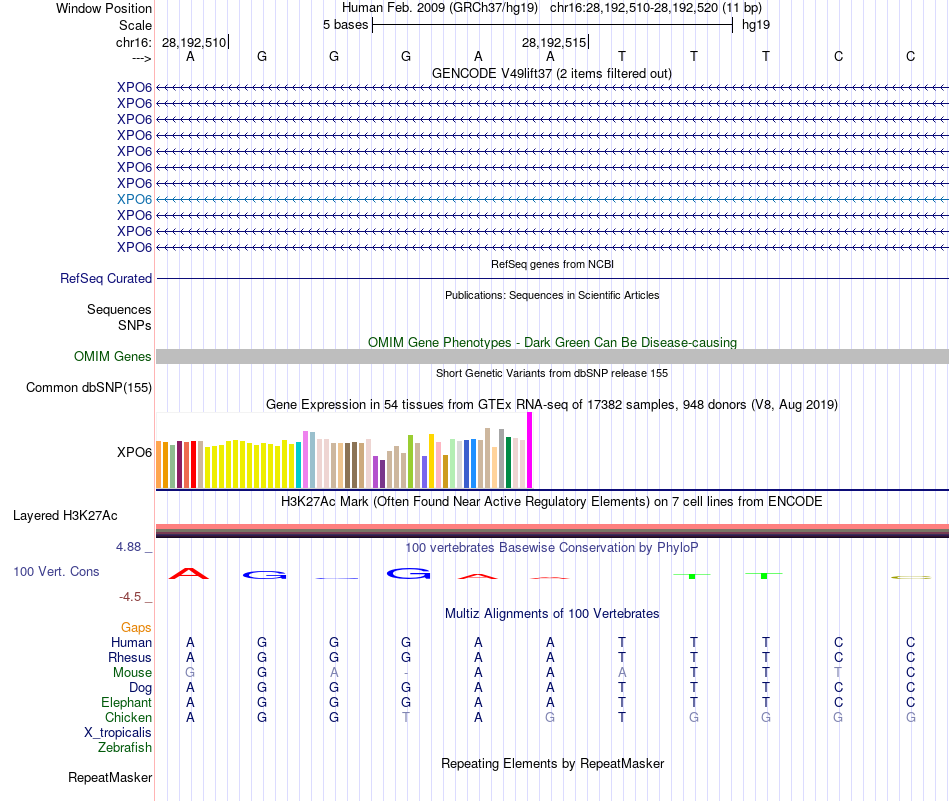This screenshot has width=950, height=801.
Task: Click the tallest blue G PhyloP logo letter
Action: point(408,573)
